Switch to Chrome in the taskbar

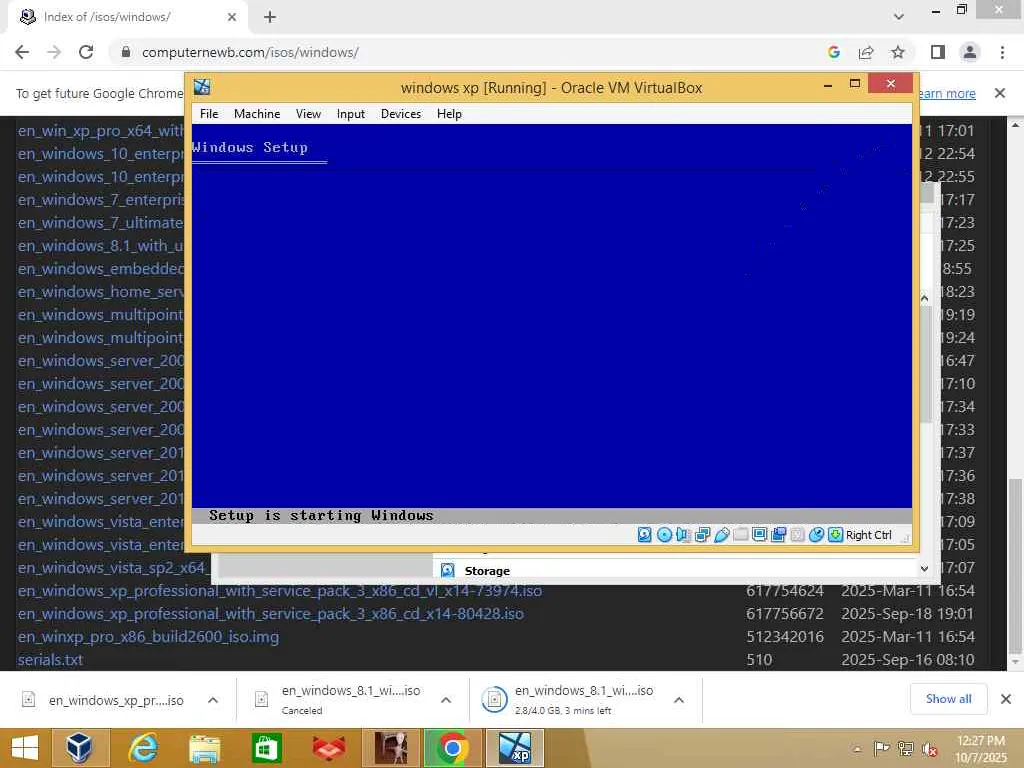click(452, 748)
